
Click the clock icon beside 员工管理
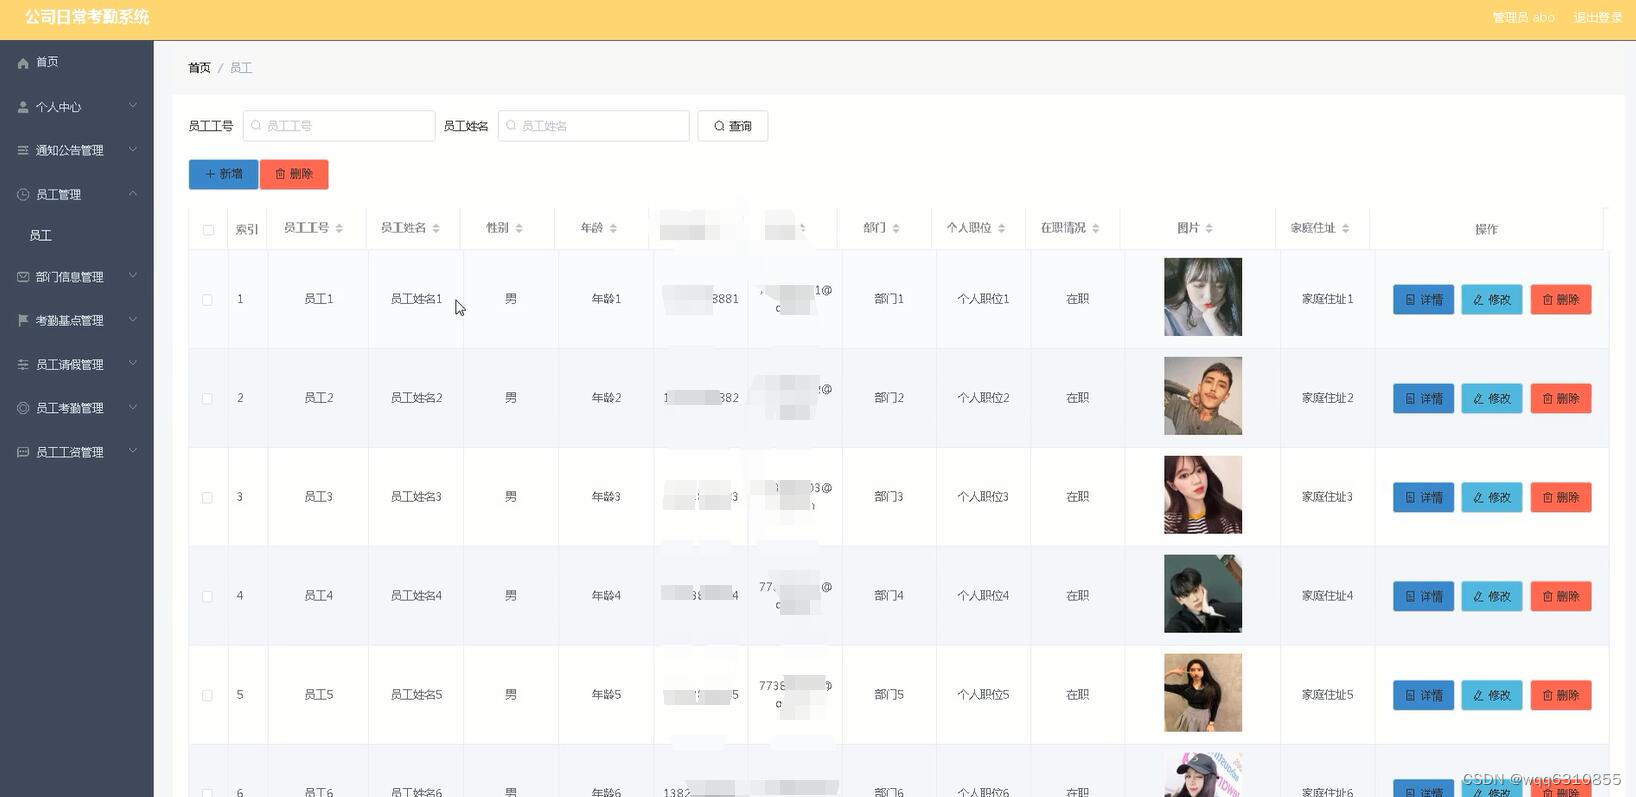coord(23,195)
